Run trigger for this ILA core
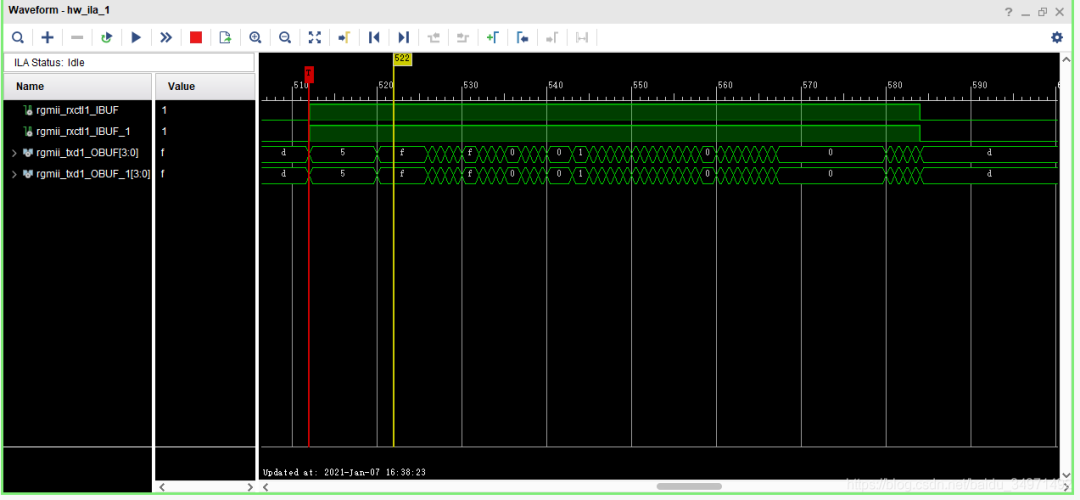 136,37
